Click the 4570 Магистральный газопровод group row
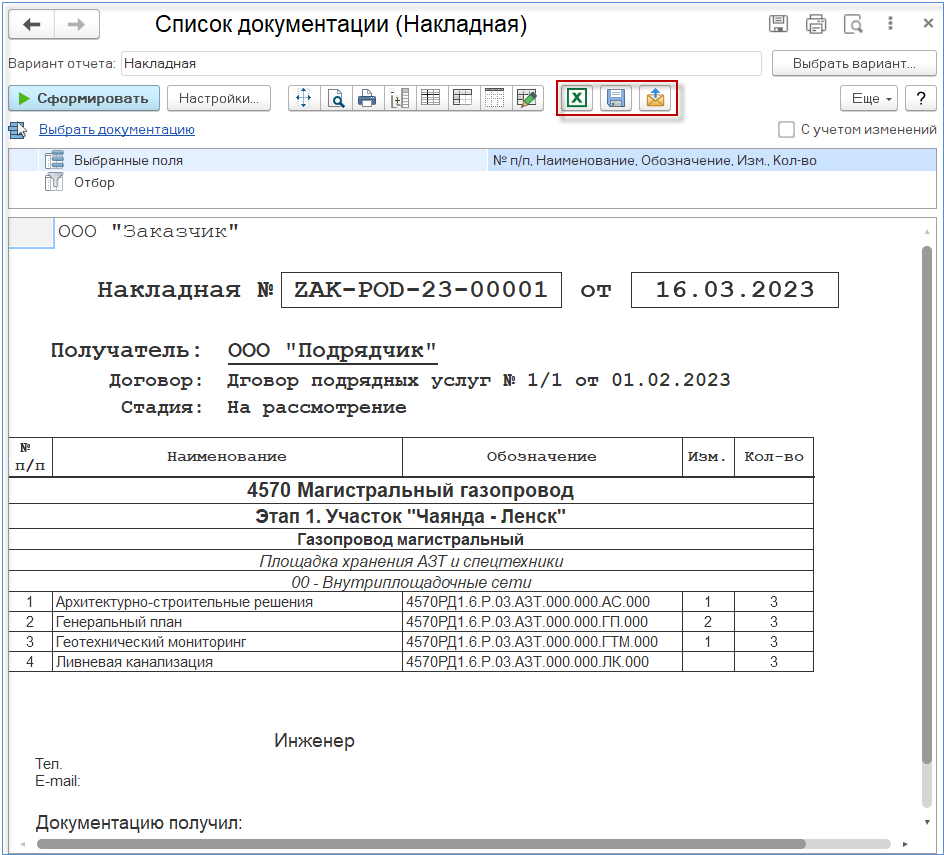This screenshot has width=944, height=855. 411,491
